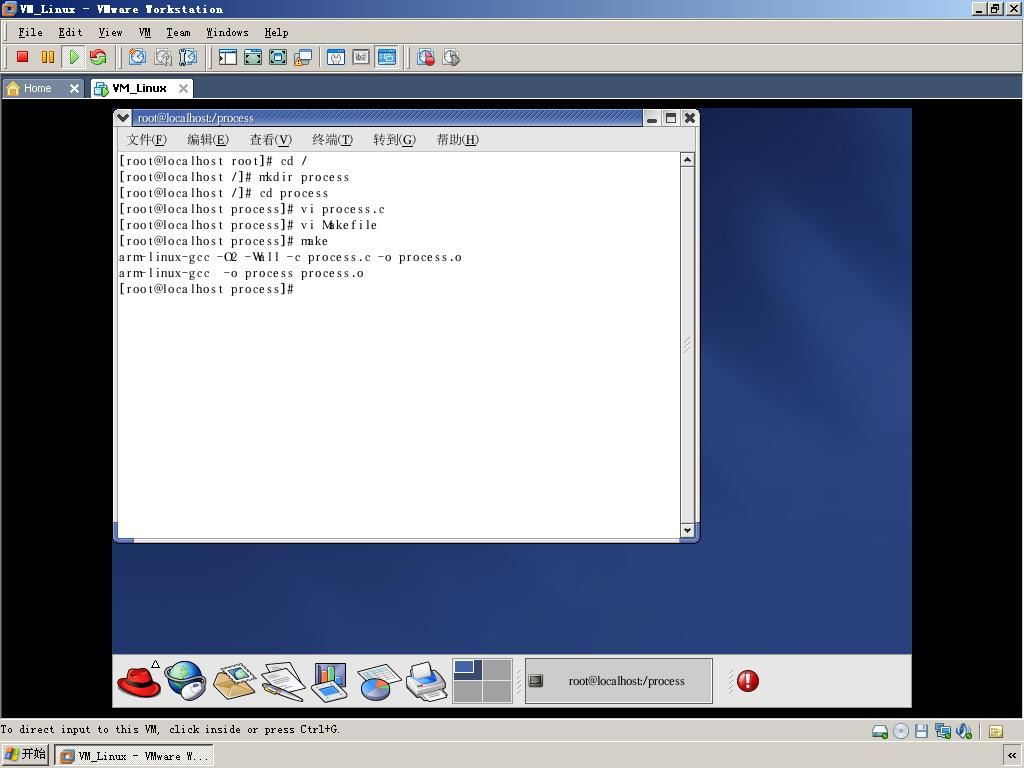Open the email client envelope icon

coord(234,680)
